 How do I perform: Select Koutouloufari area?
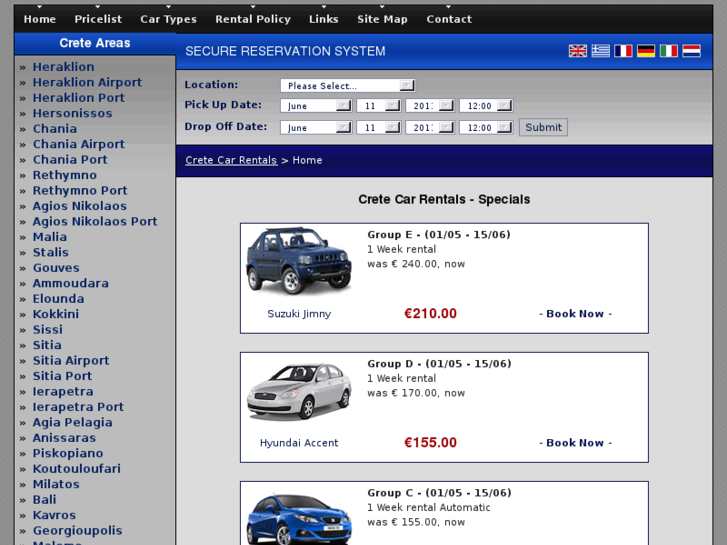[77, 468]
